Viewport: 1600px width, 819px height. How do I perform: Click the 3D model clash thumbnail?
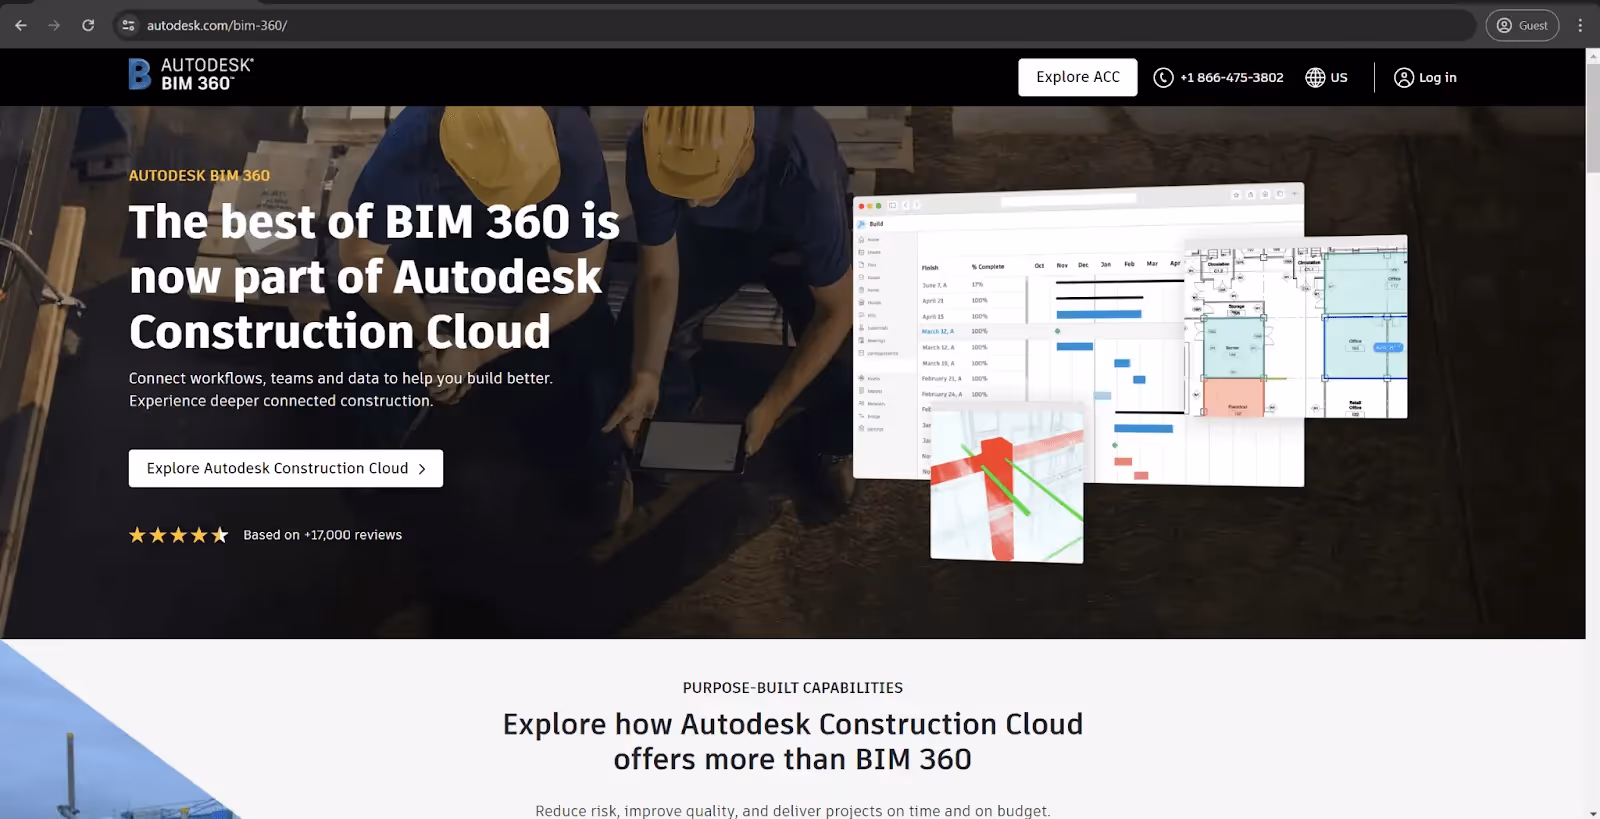coord(1007,483)
